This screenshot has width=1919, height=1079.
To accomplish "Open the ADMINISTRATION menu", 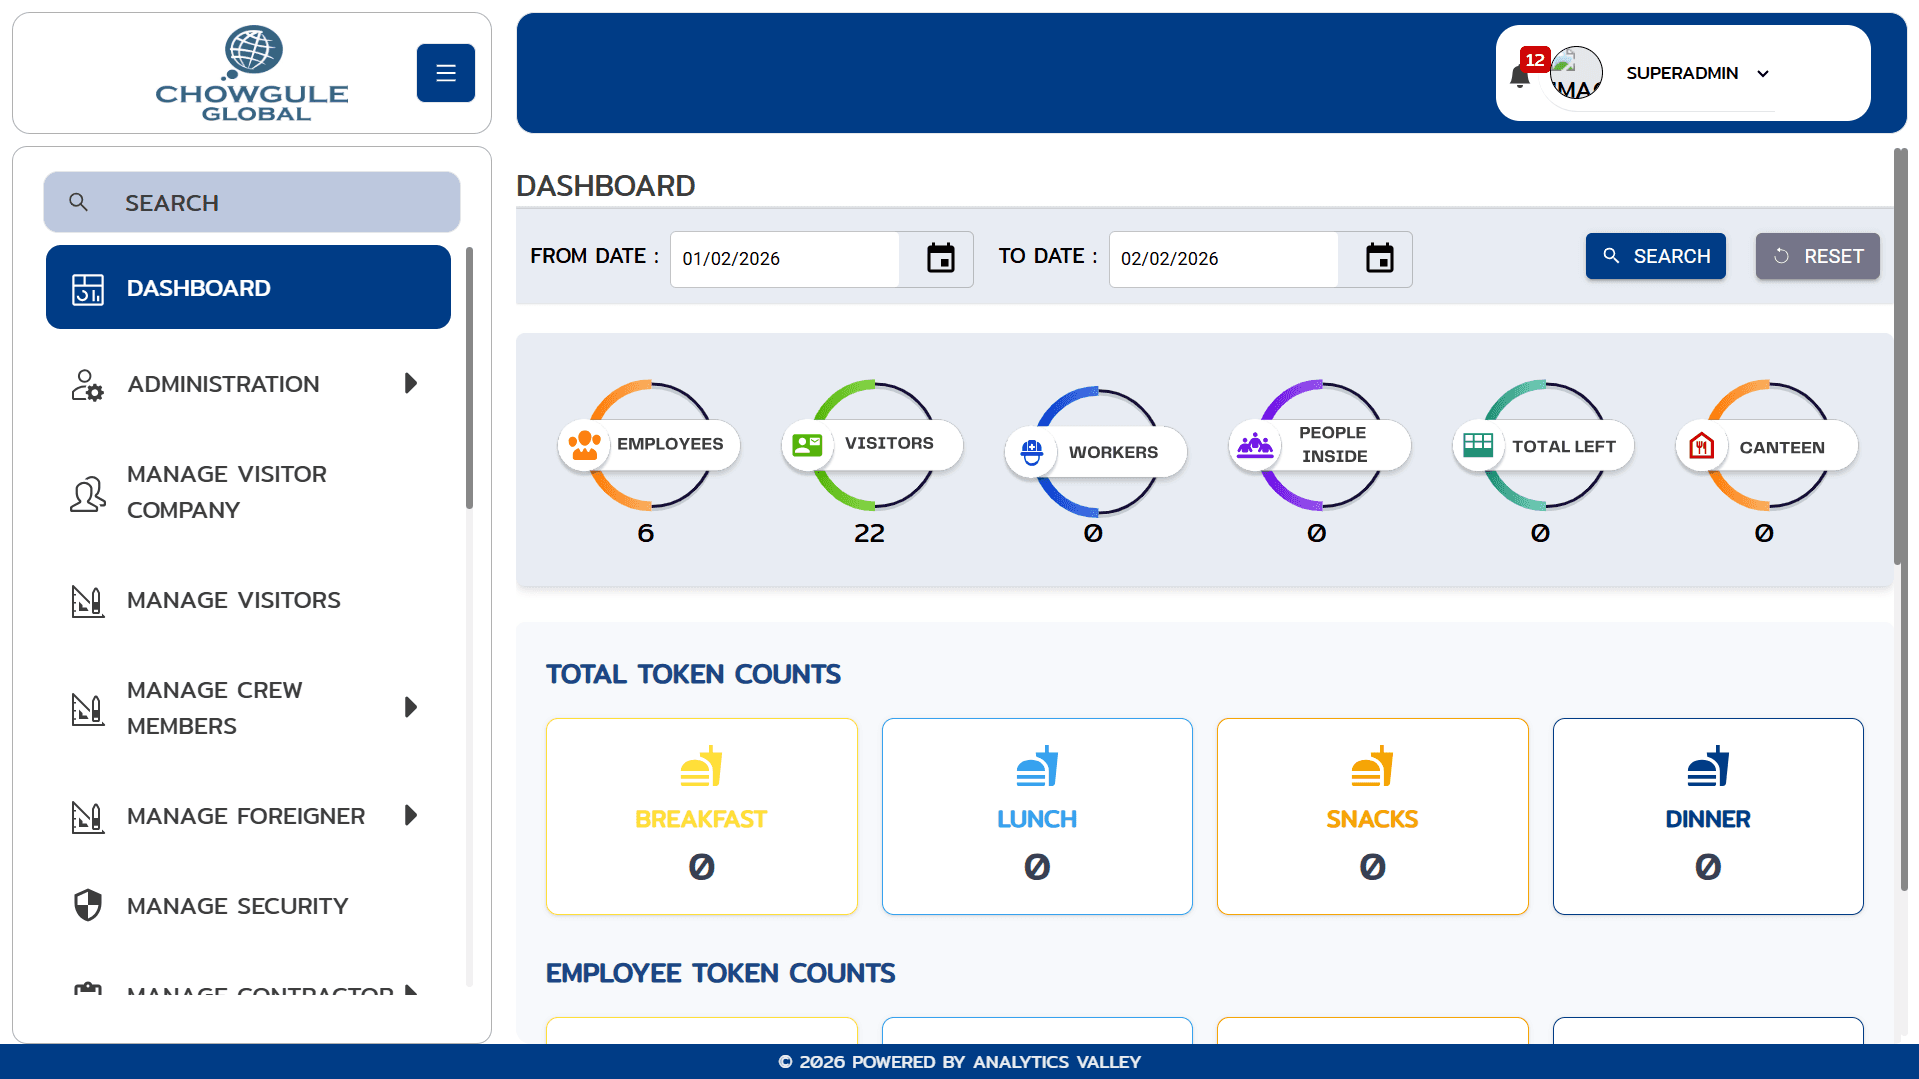I will pyautogui.click(x=248, y=384).
